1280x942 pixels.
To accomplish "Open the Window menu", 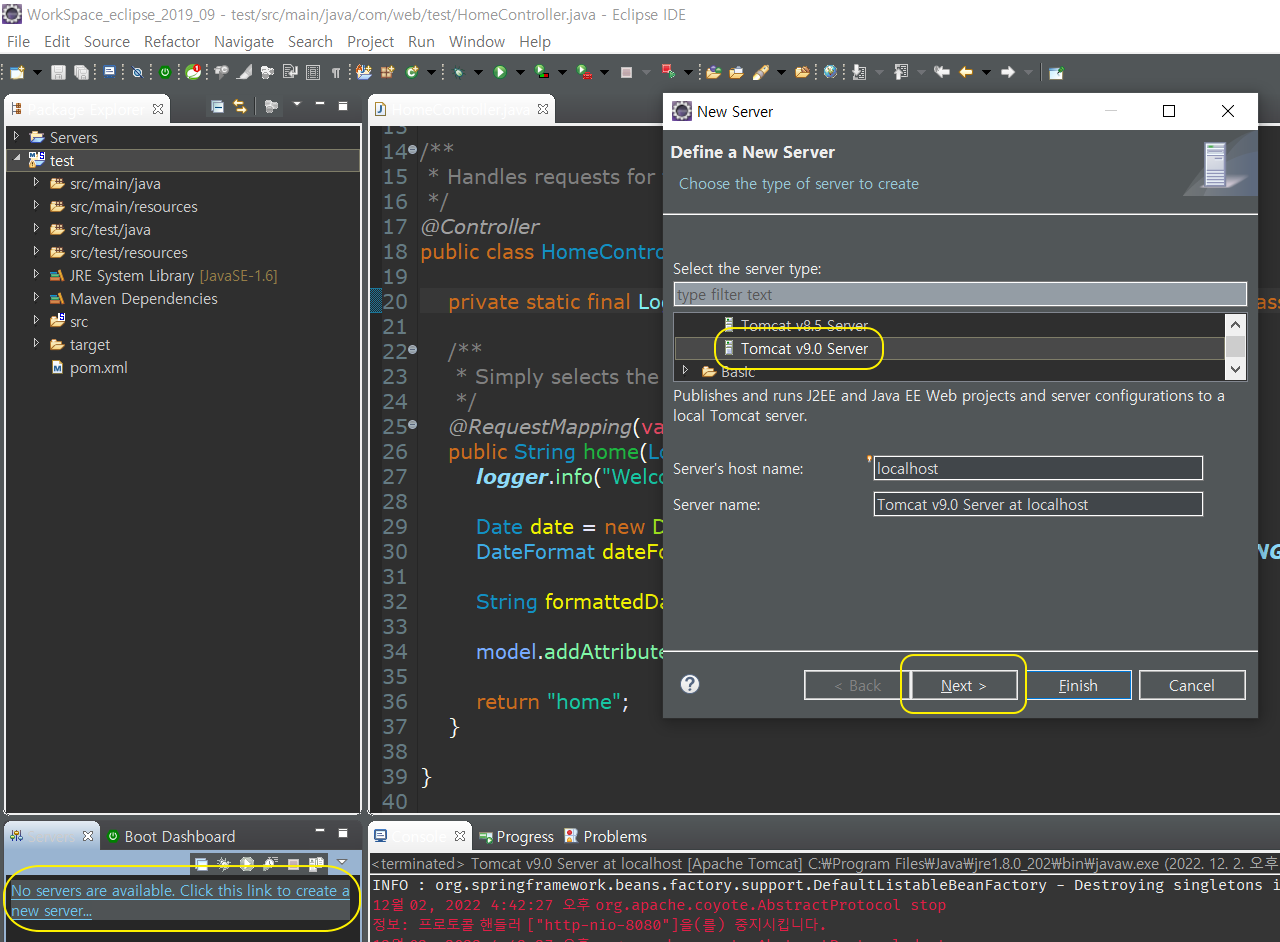I will pos(477,41).
